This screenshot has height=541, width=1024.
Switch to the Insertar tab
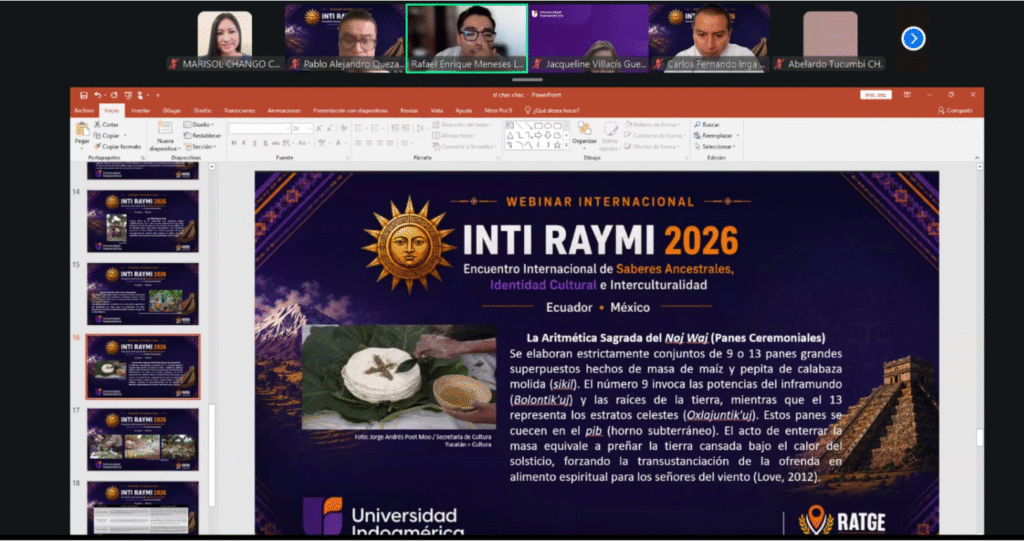tap(140, 110)
